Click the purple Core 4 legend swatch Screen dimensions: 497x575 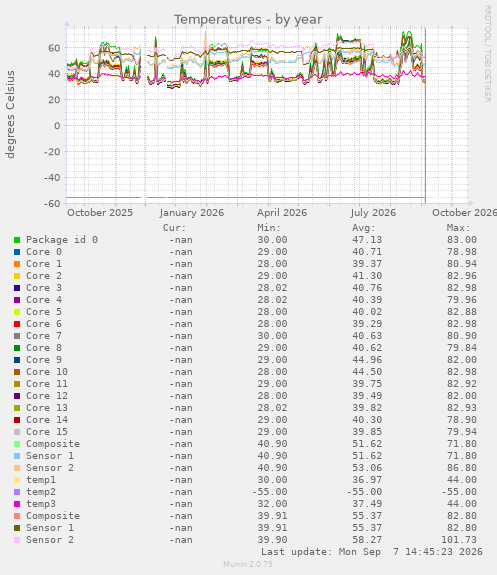pyautogui.click(x=17, y=300)
